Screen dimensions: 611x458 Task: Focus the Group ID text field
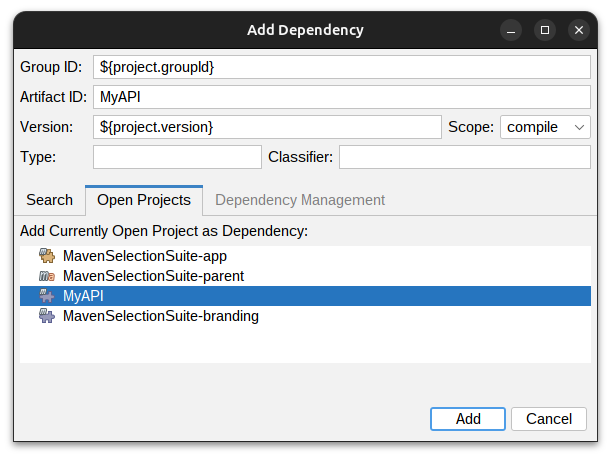(342, 67)
